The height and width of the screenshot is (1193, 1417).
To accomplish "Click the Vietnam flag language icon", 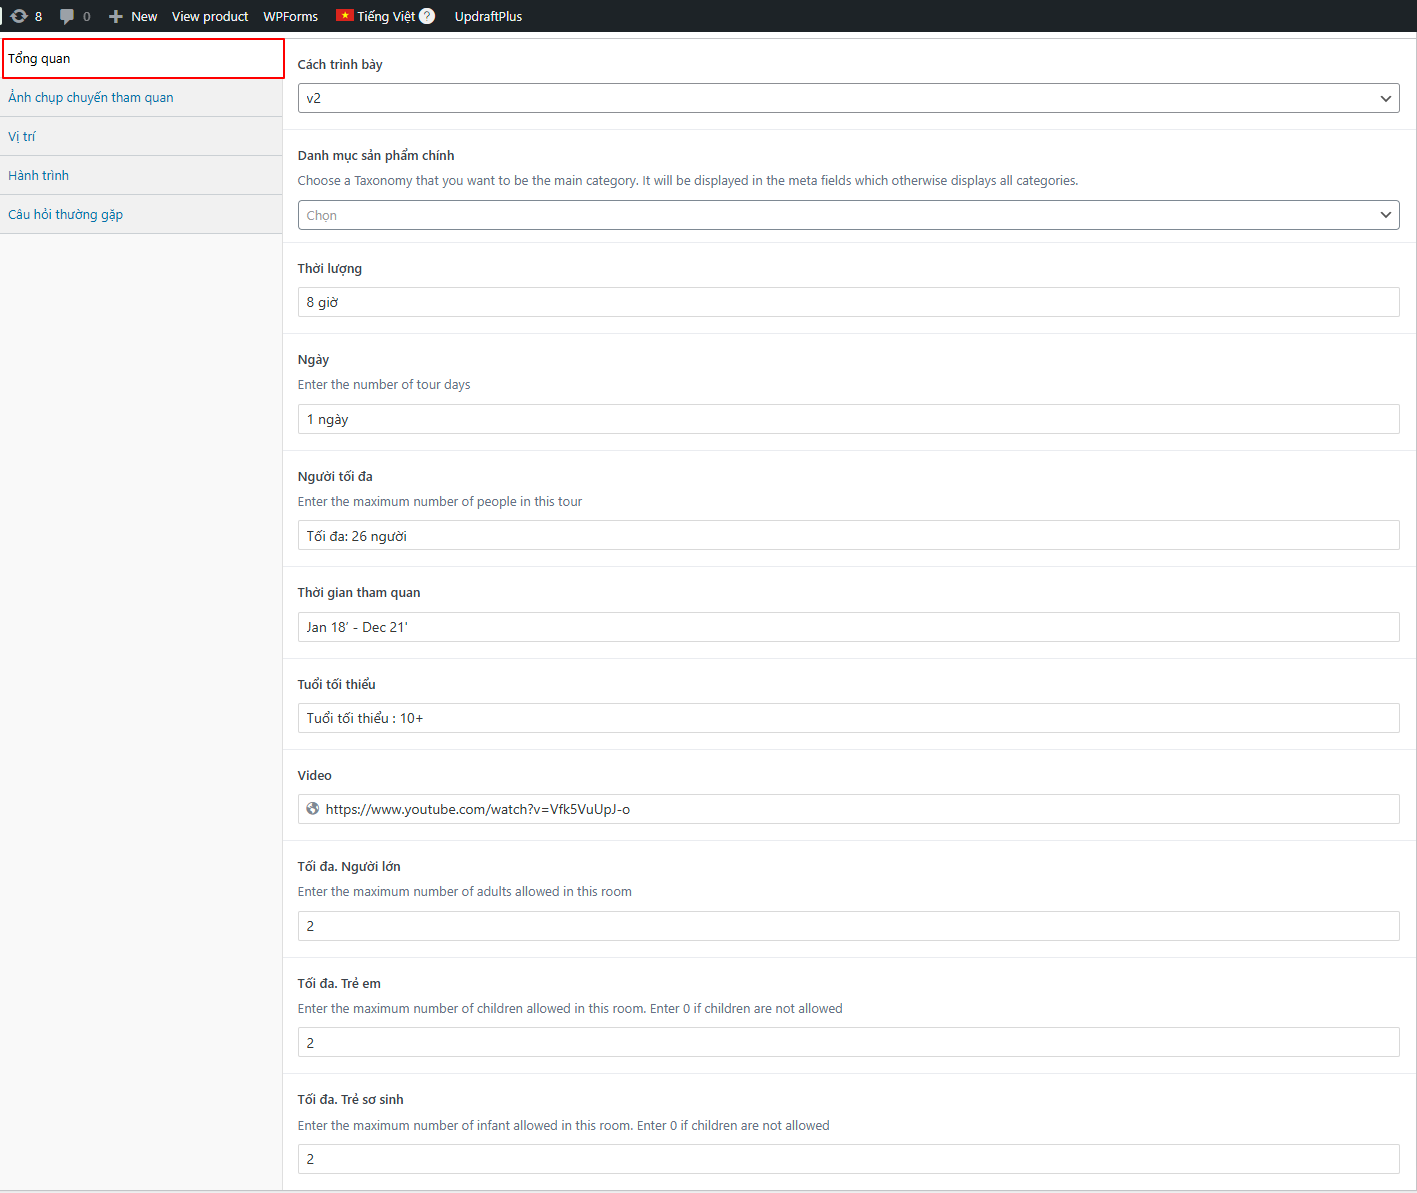I will click(x=345, y=16).
